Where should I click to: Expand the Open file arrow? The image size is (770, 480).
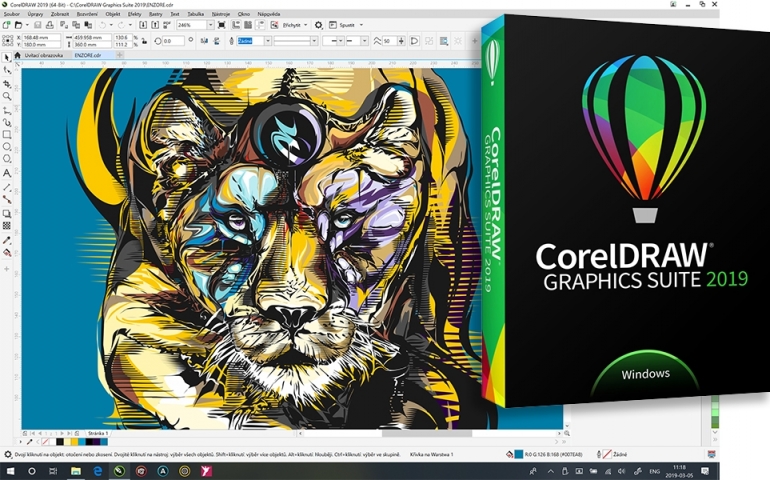27,25
